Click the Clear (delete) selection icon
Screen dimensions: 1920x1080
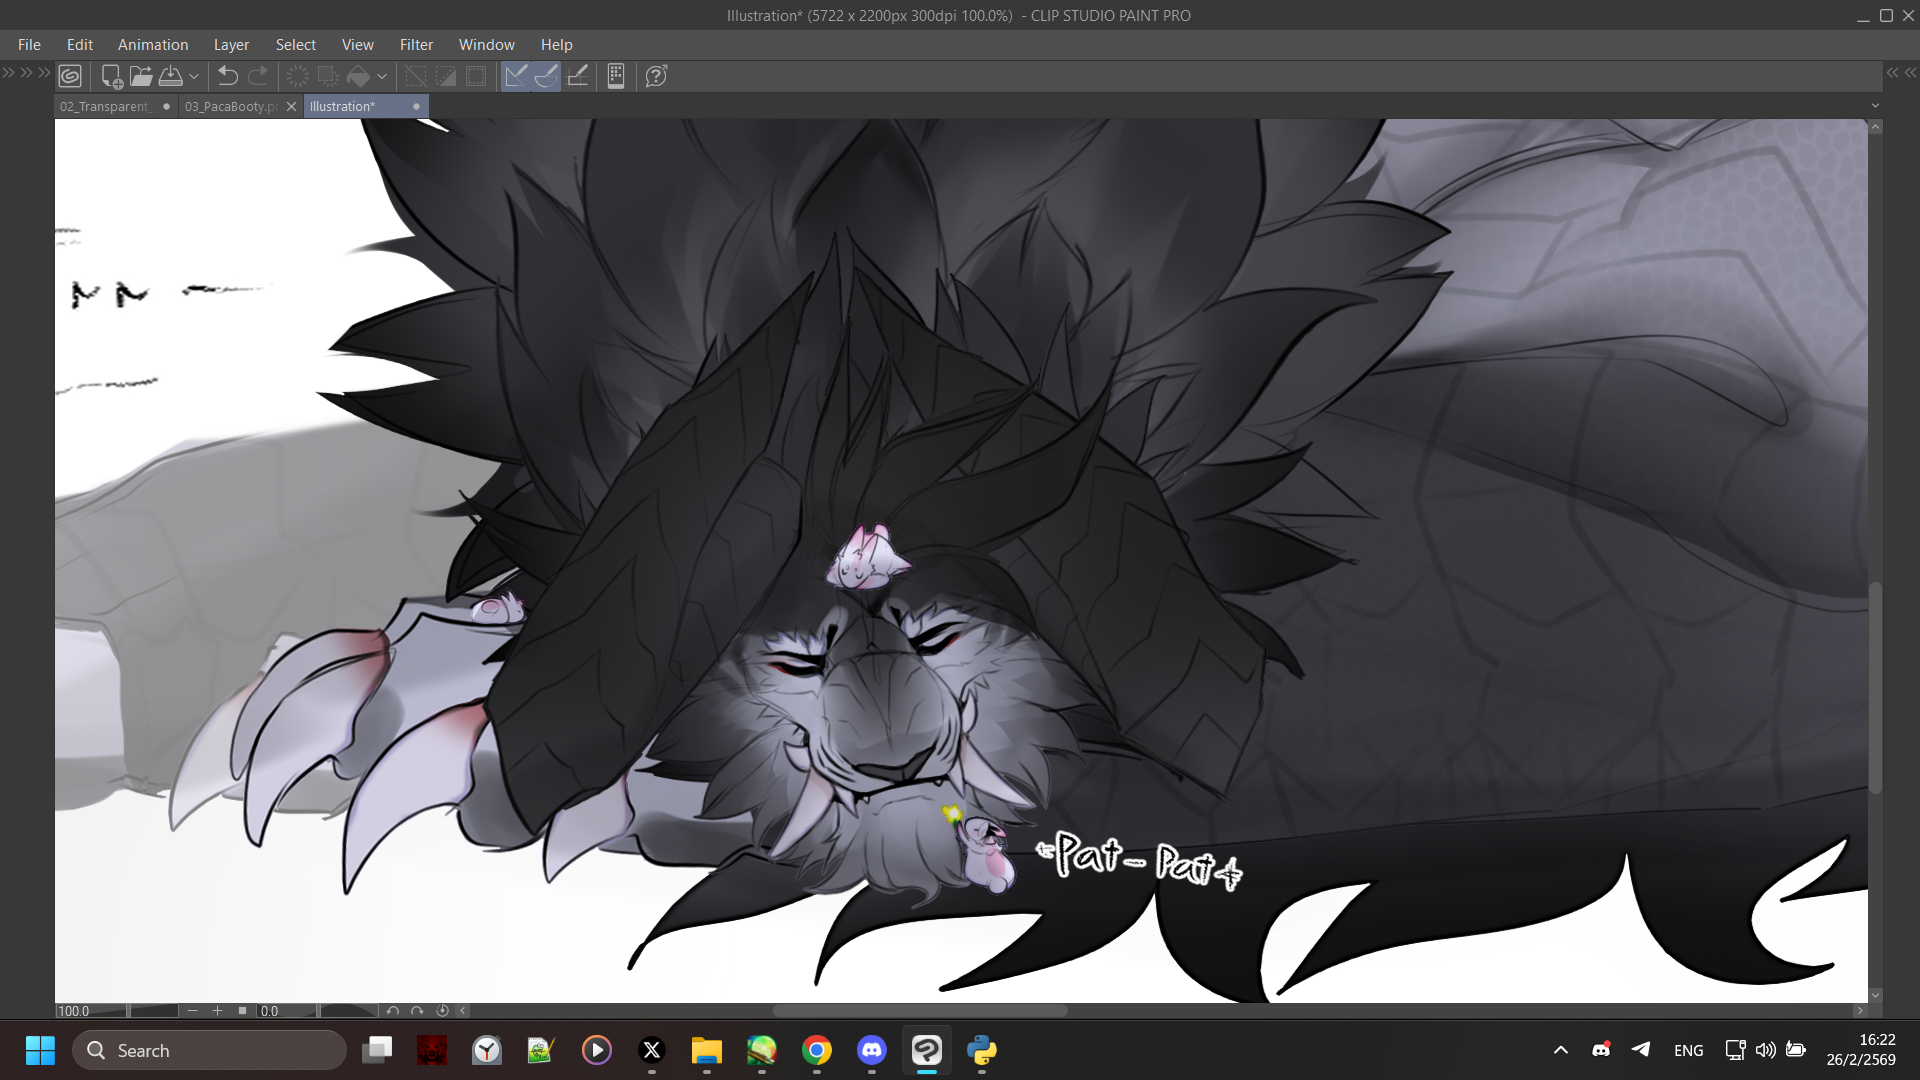[x=298, y=76]
